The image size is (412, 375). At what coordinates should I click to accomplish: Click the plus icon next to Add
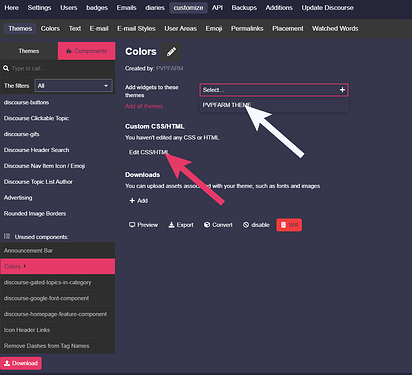[132, 200]
